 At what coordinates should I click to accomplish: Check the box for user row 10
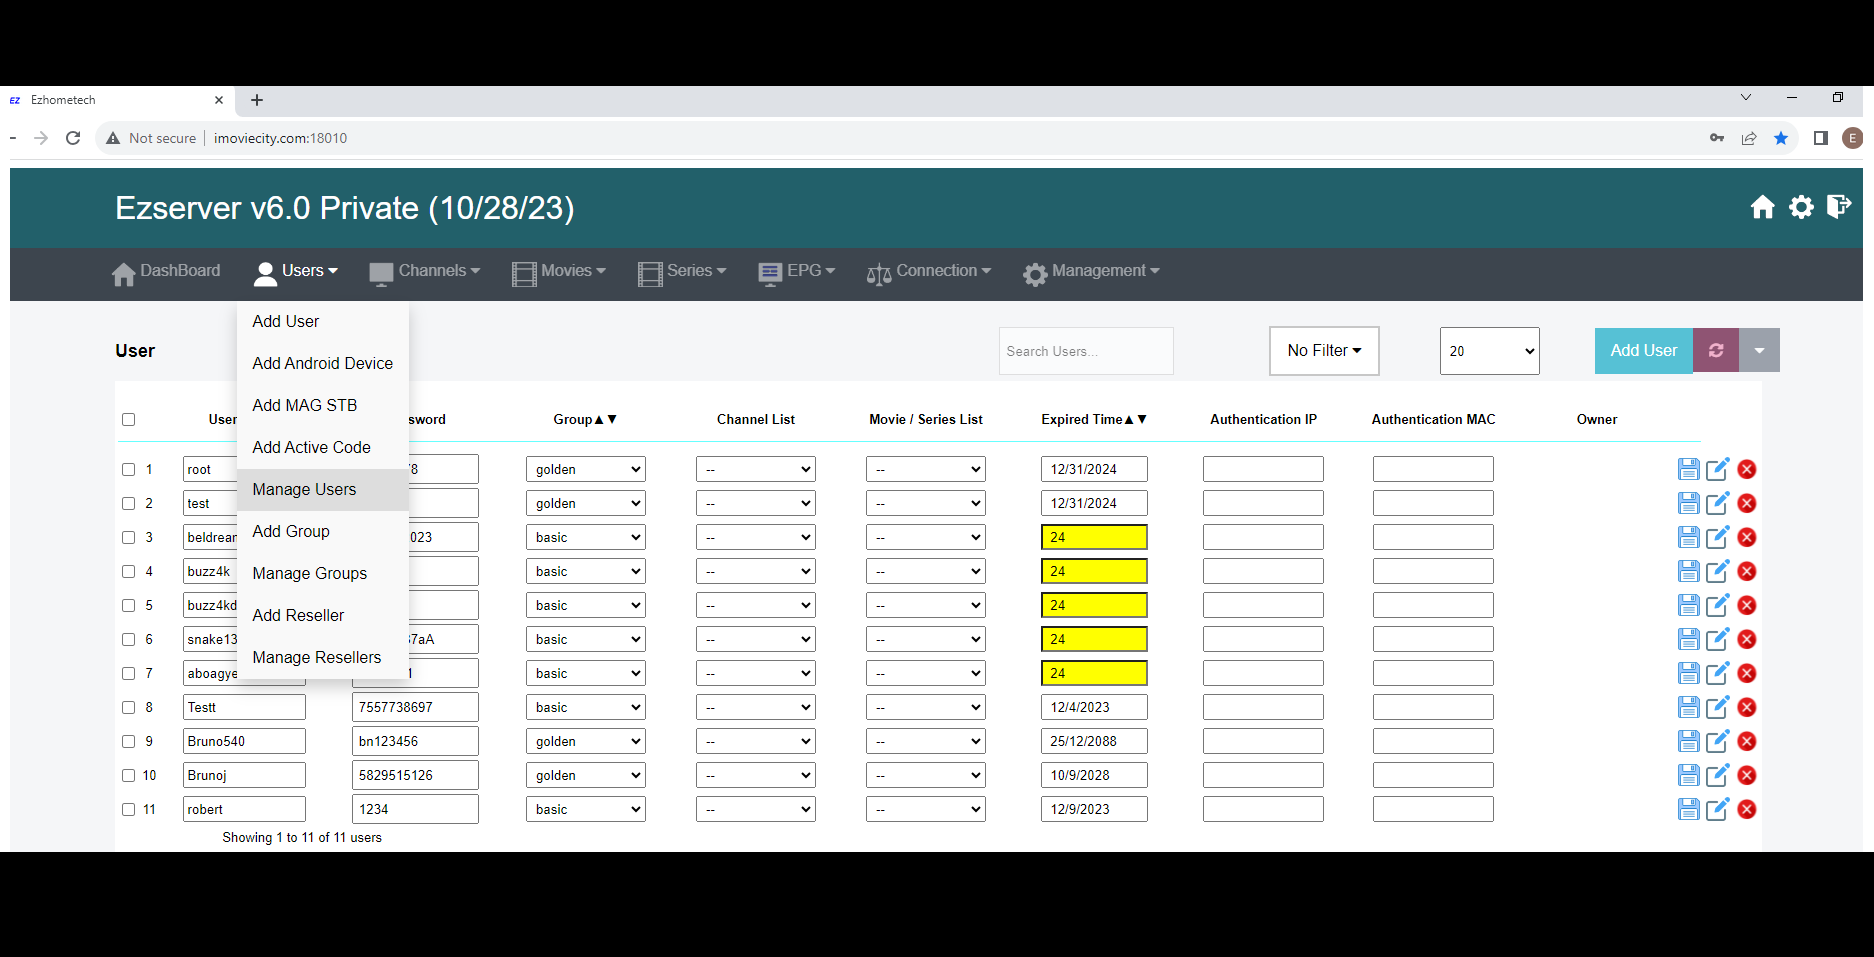point(128,775)
